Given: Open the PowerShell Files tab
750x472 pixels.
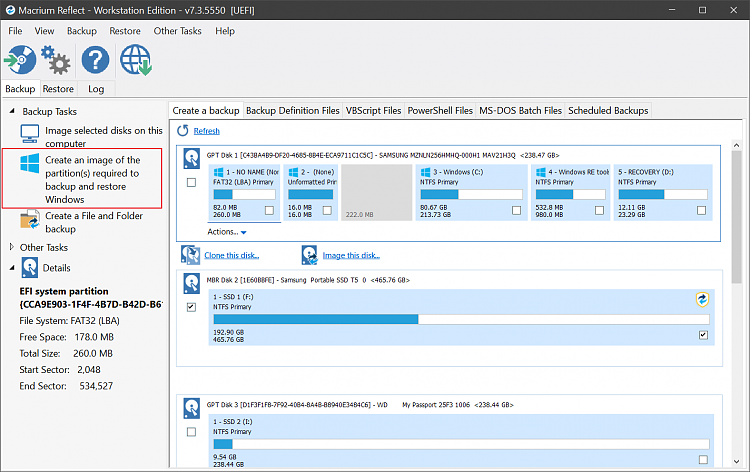Looking at the screenshot, I should click(440, 110).
